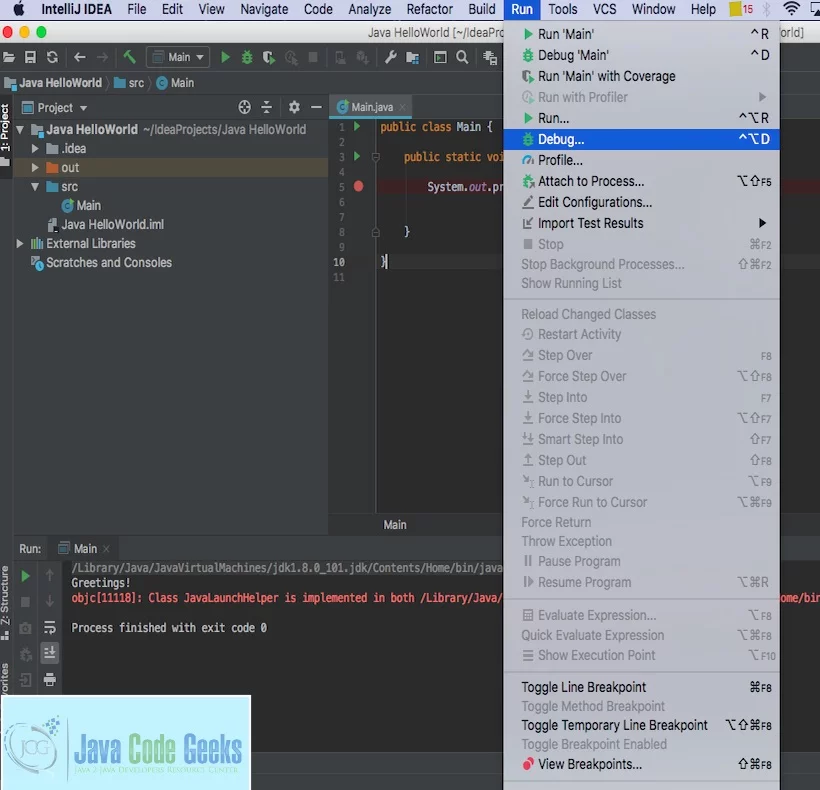Select Run 'Main' menu item
Image resolution: width=820 pixels, height=790 pixels.
641,34
